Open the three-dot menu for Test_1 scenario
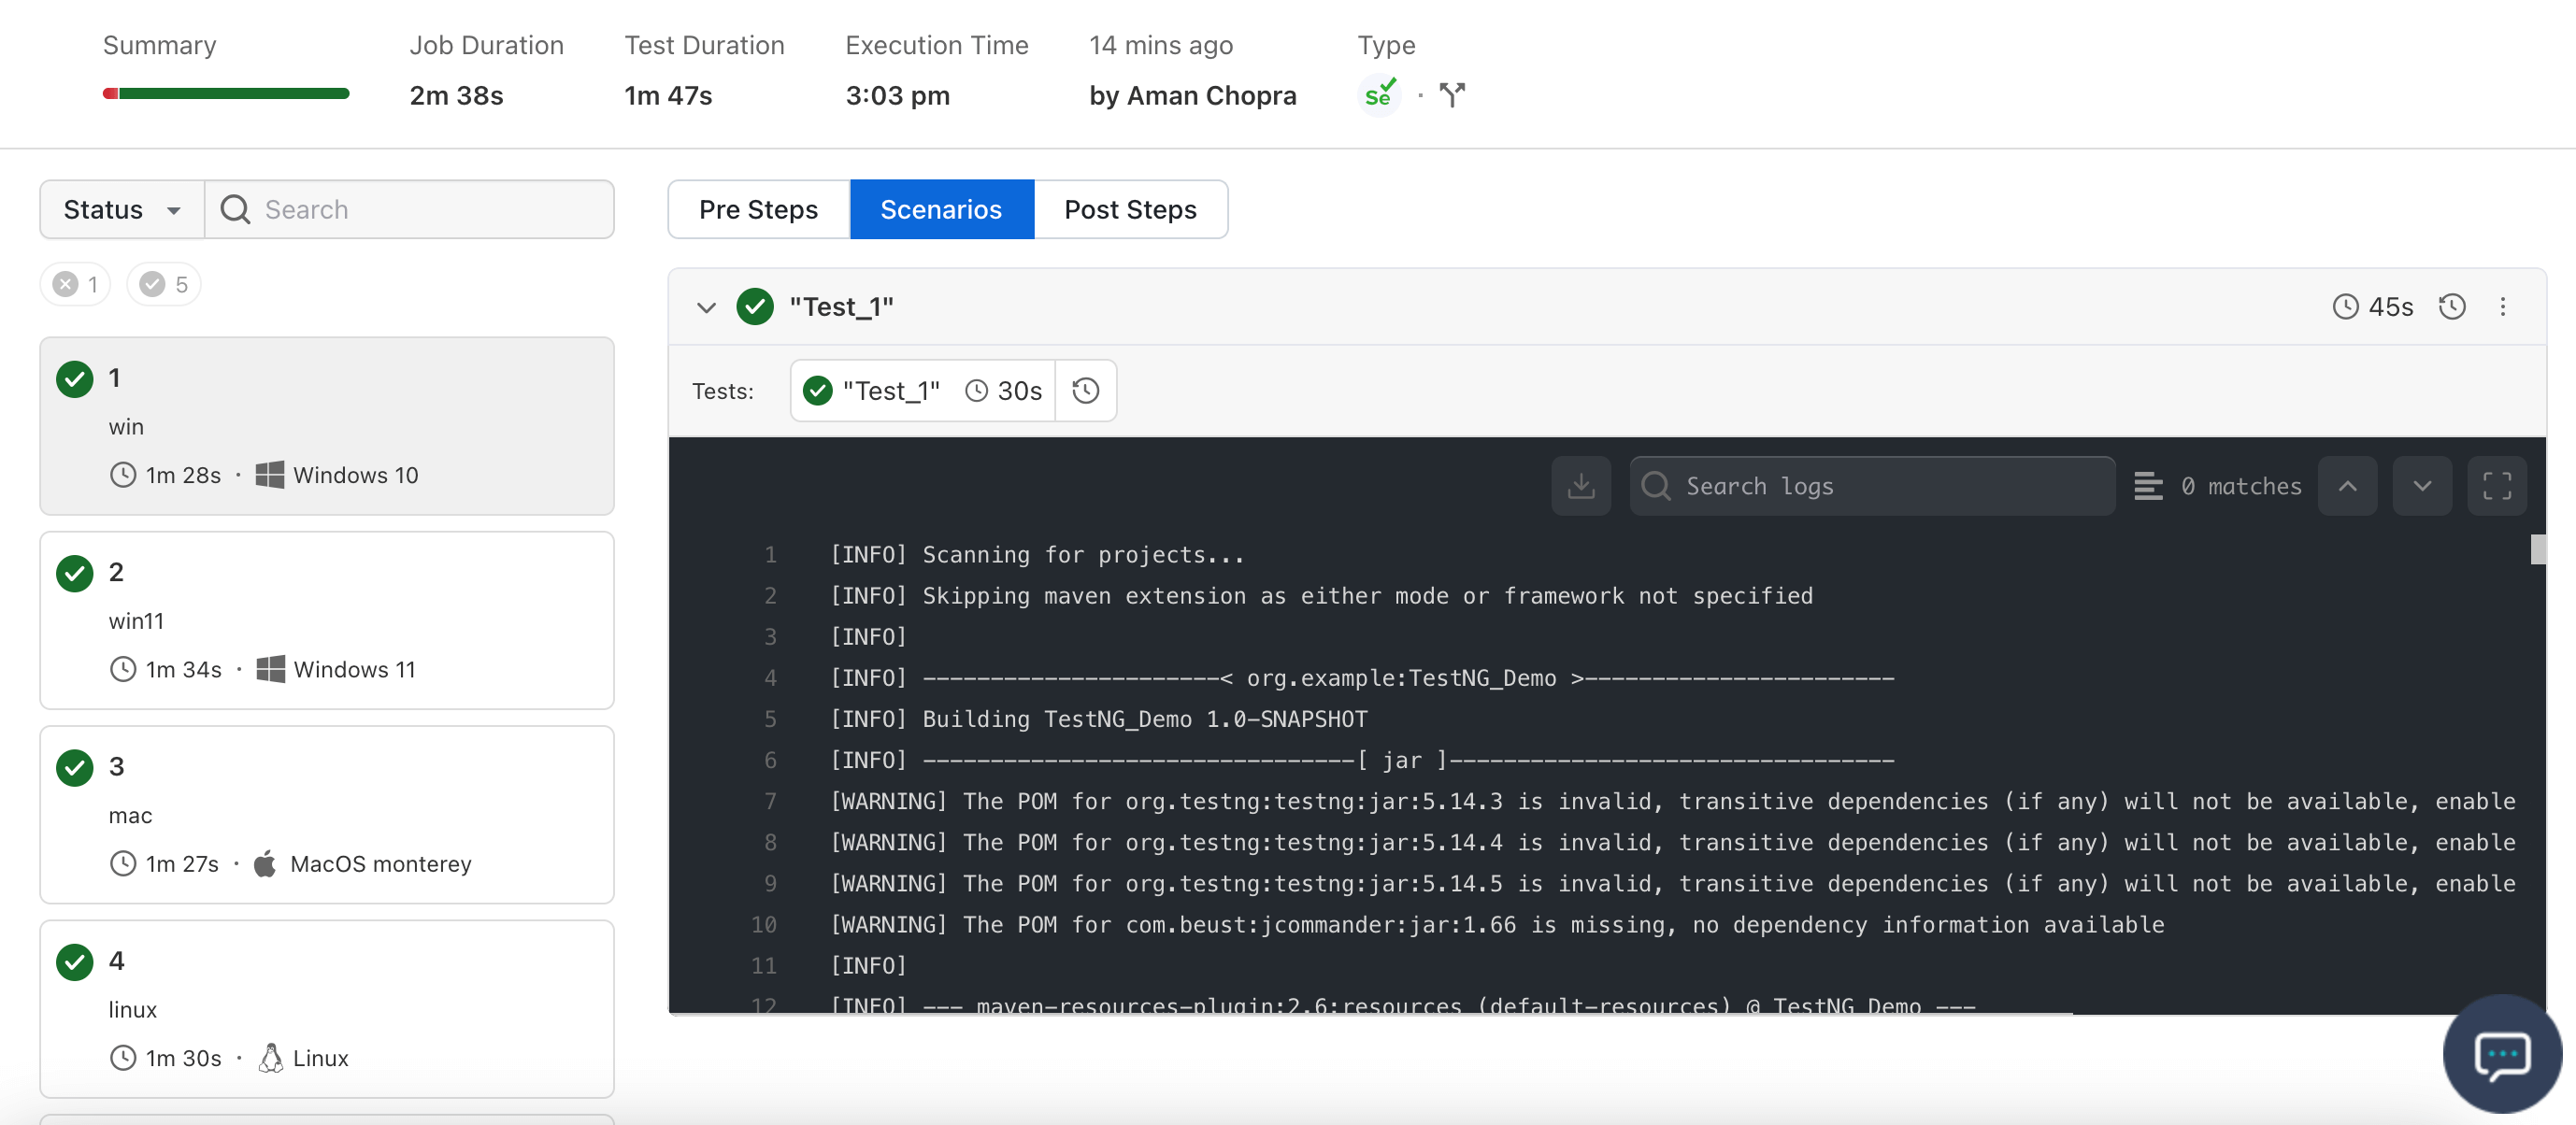This screenshot has width=2576, height=1125. pyautogui.click(x=2503, y=307)
